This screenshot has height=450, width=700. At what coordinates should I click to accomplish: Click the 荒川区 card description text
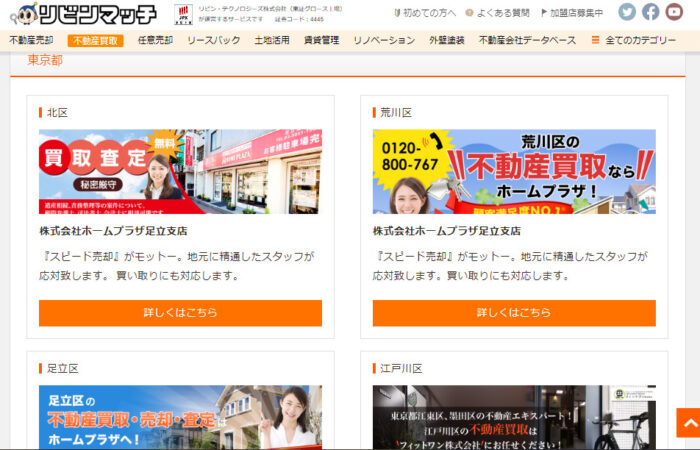(x=510, y=266)
